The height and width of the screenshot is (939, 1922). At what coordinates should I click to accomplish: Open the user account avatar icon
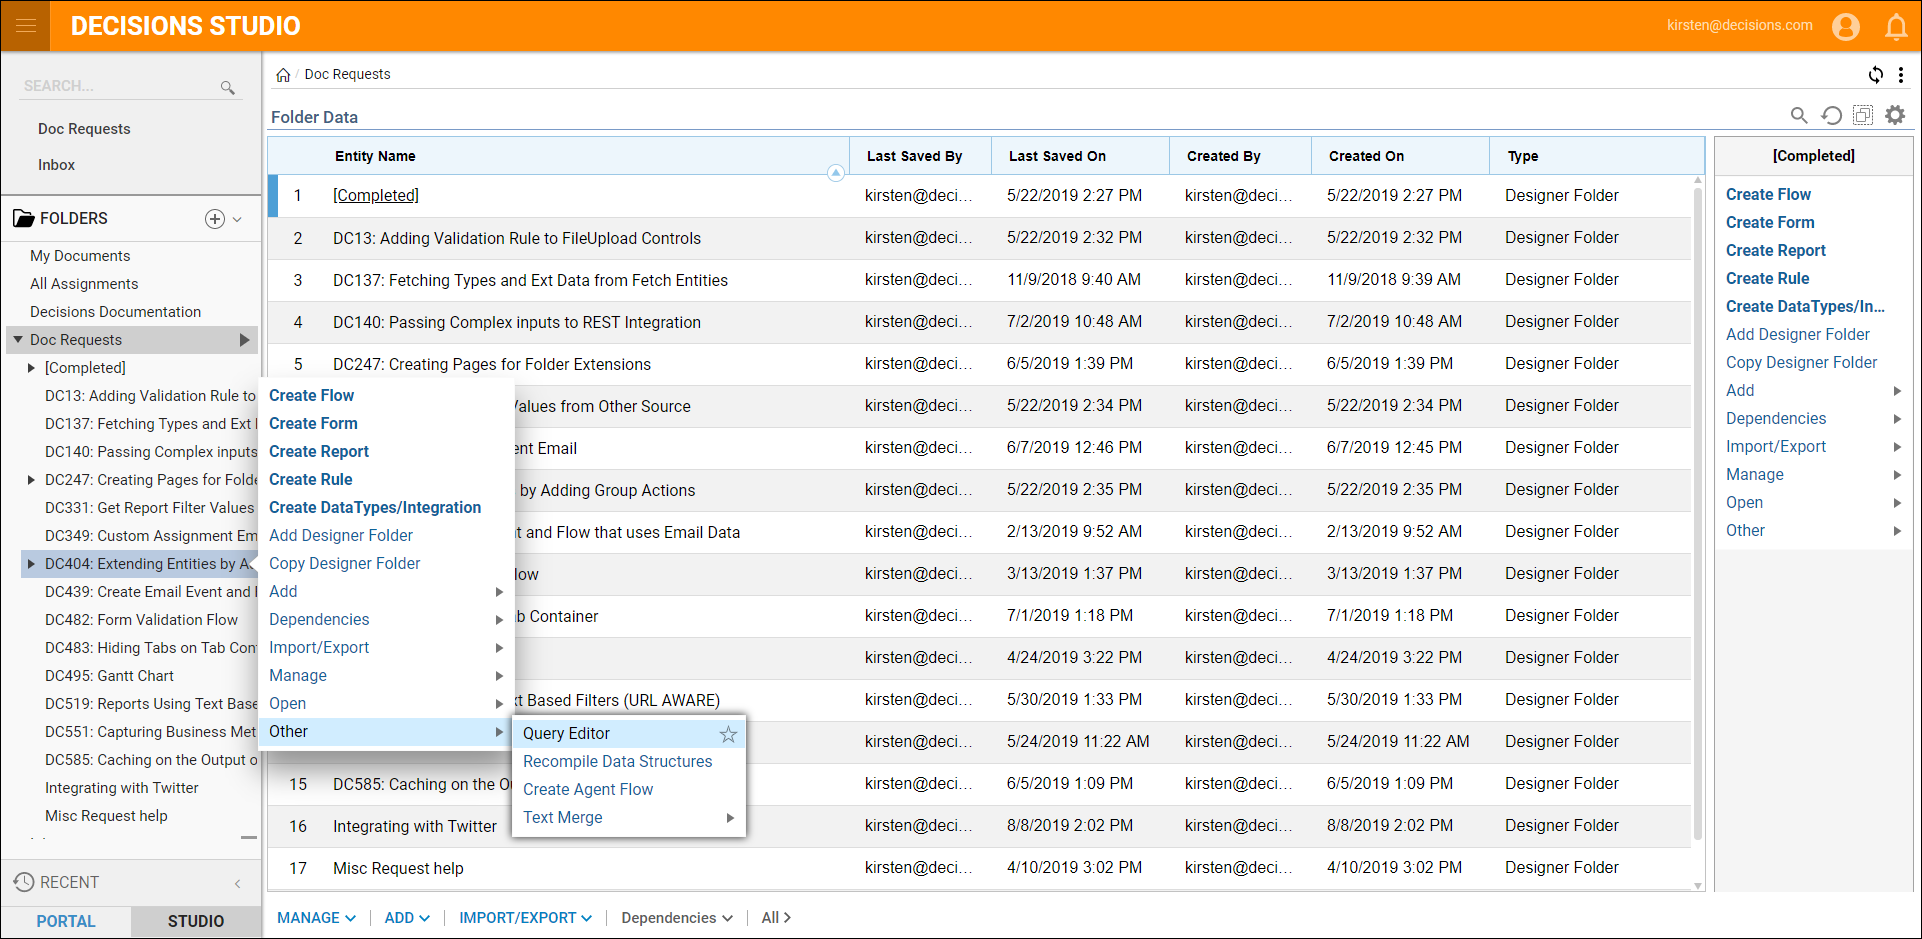(x=1846, y=26)
